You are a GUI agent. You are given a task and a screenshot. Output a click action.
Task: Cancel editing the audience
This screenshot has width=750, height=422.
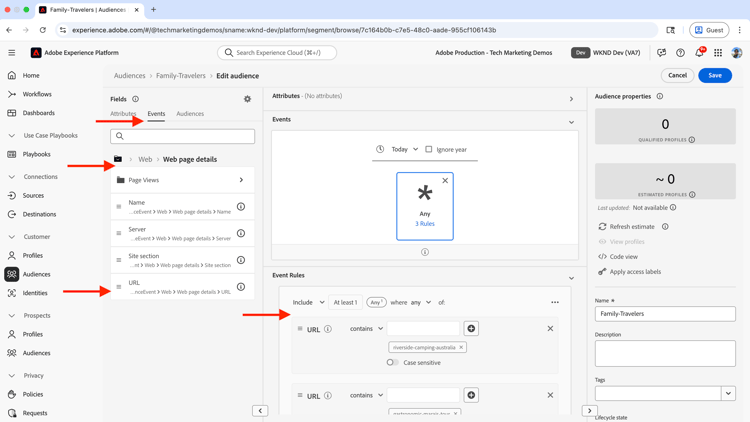pos(677,76)
